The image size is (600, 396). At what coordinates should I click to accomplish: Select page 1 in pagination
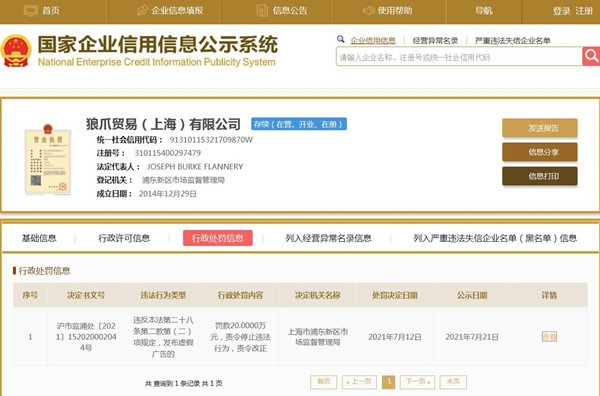pyautogui.click(x=388, y=381)
